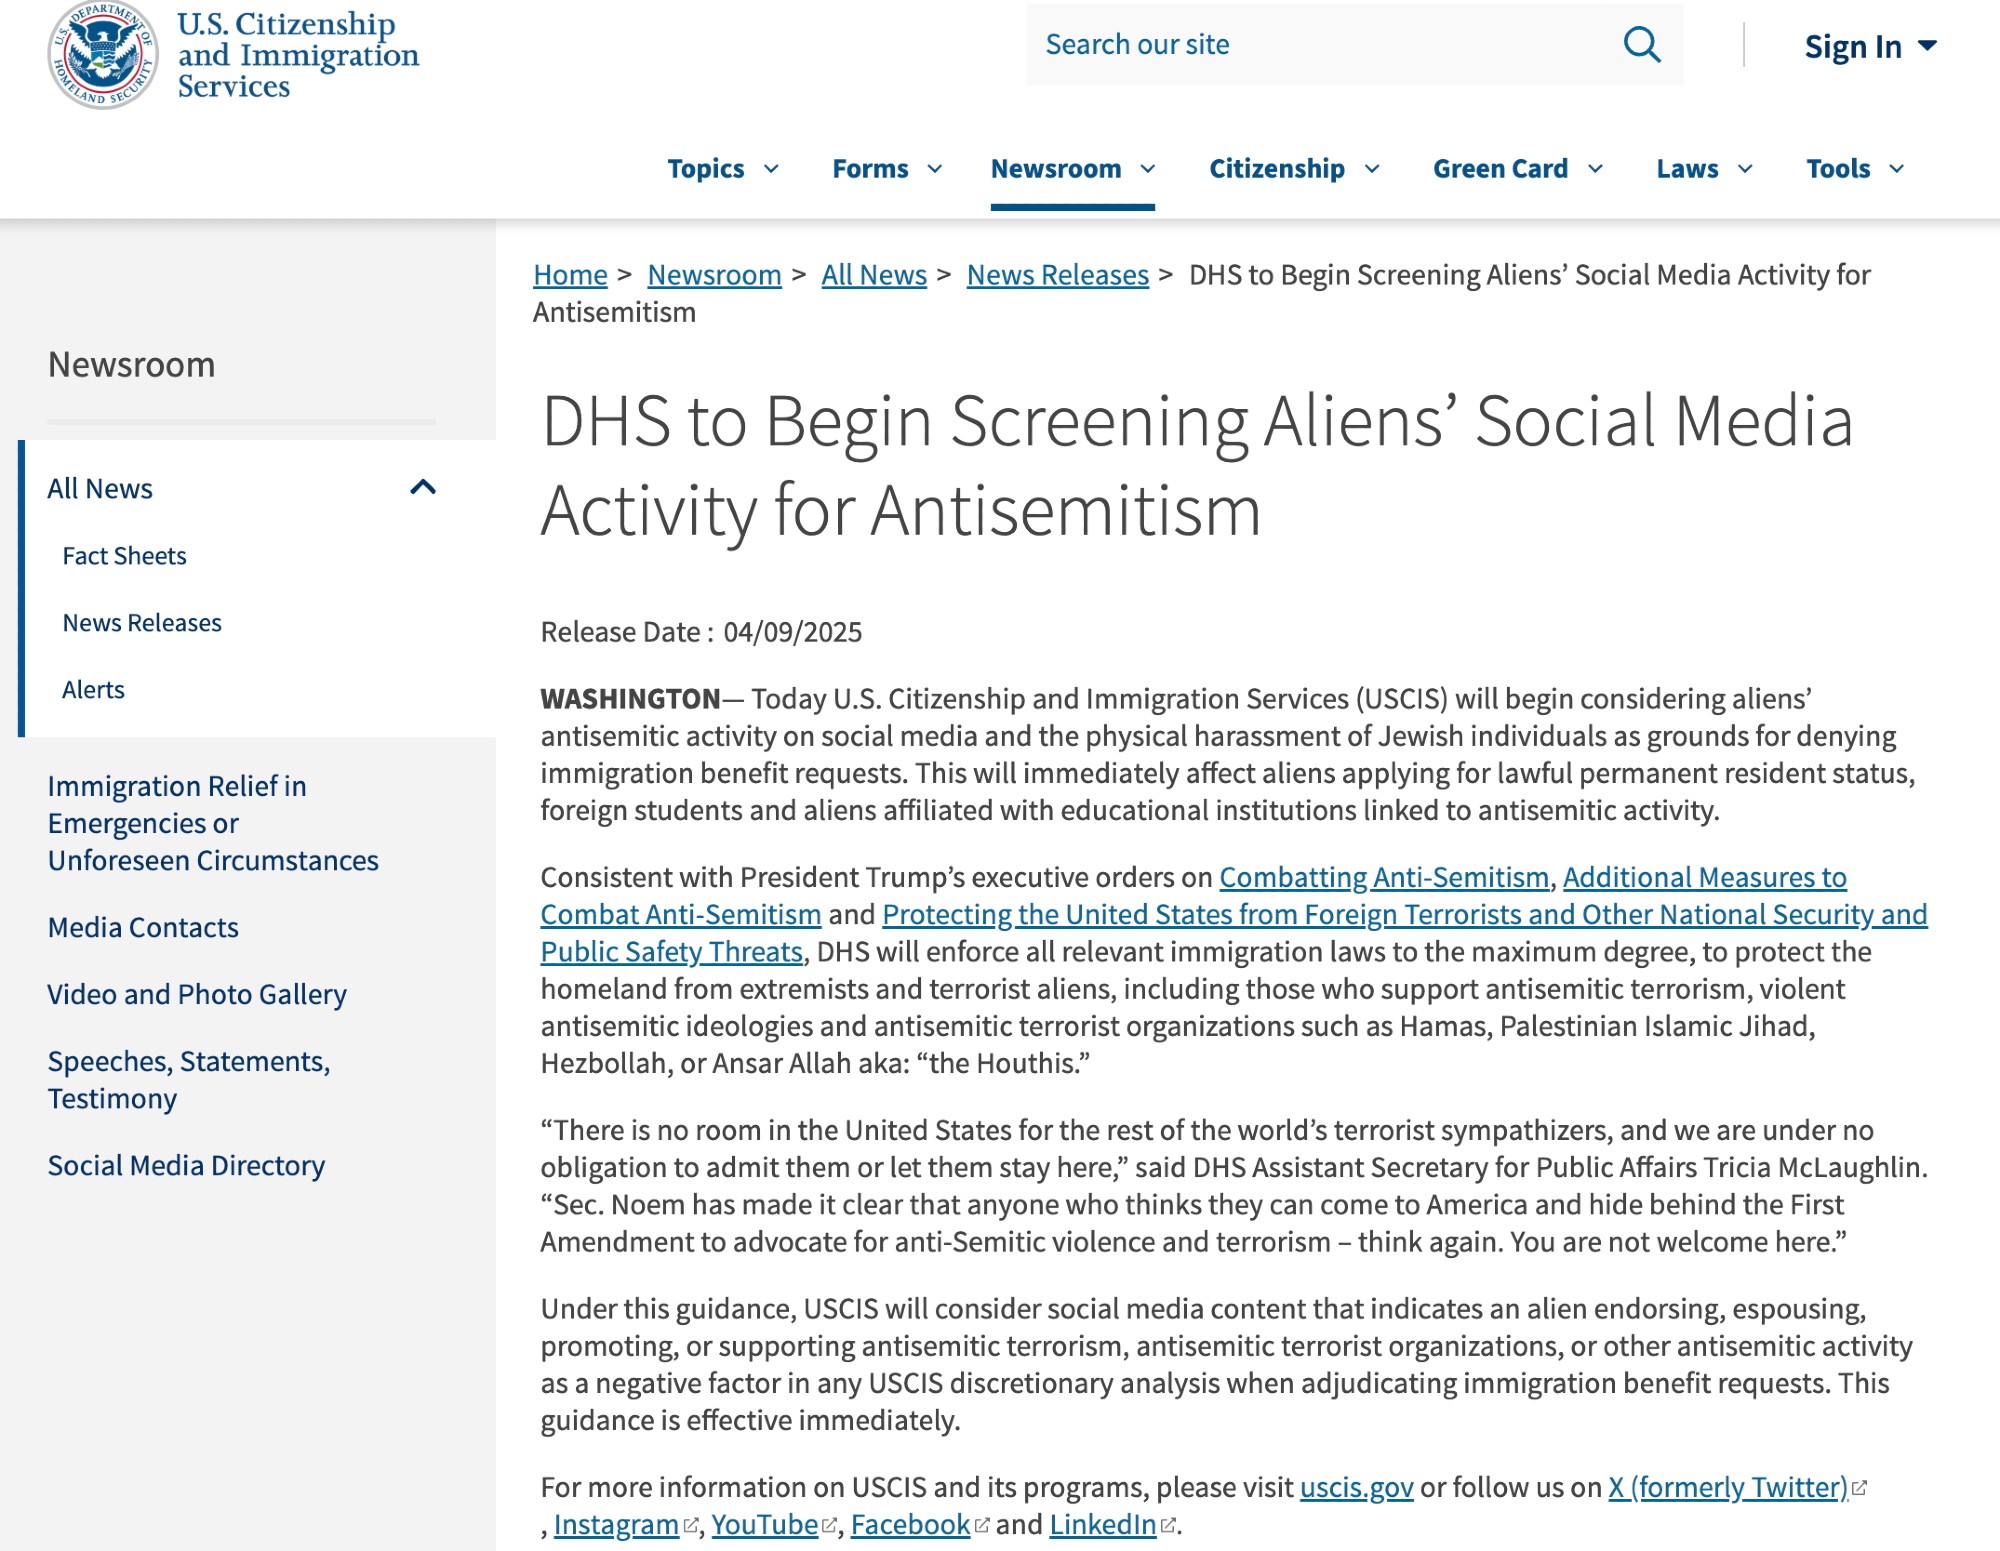
Task: Click the external link icon beside LinkedIn
Action: (1168, 1526)
